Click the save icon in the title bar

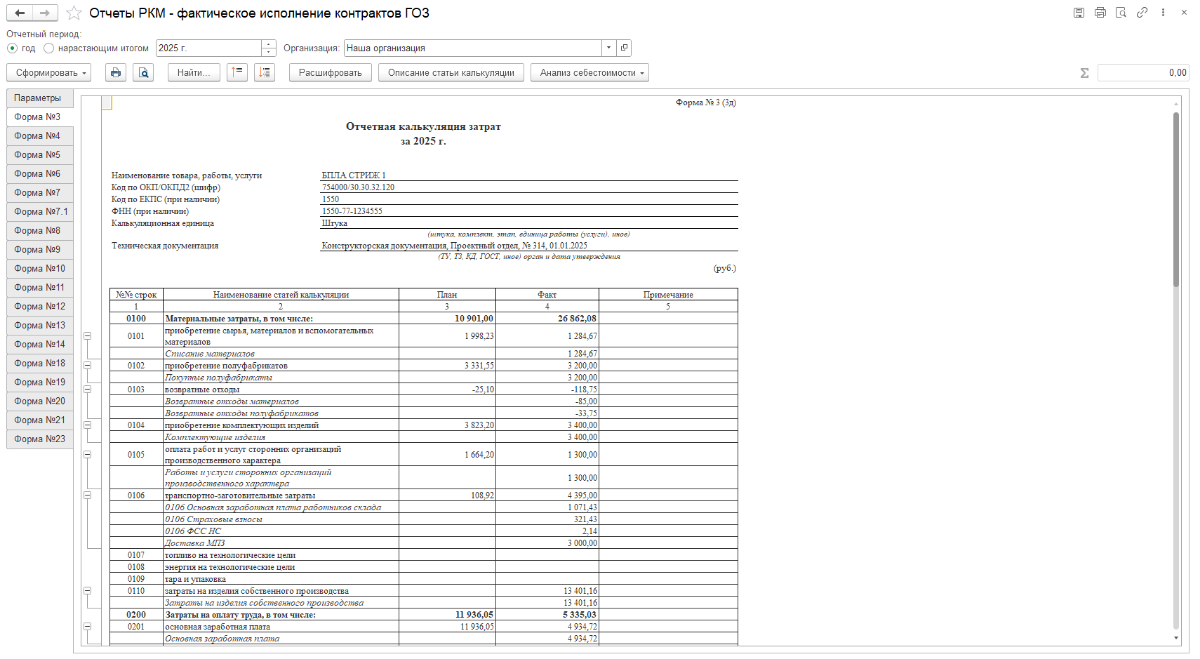(1079, 13)
